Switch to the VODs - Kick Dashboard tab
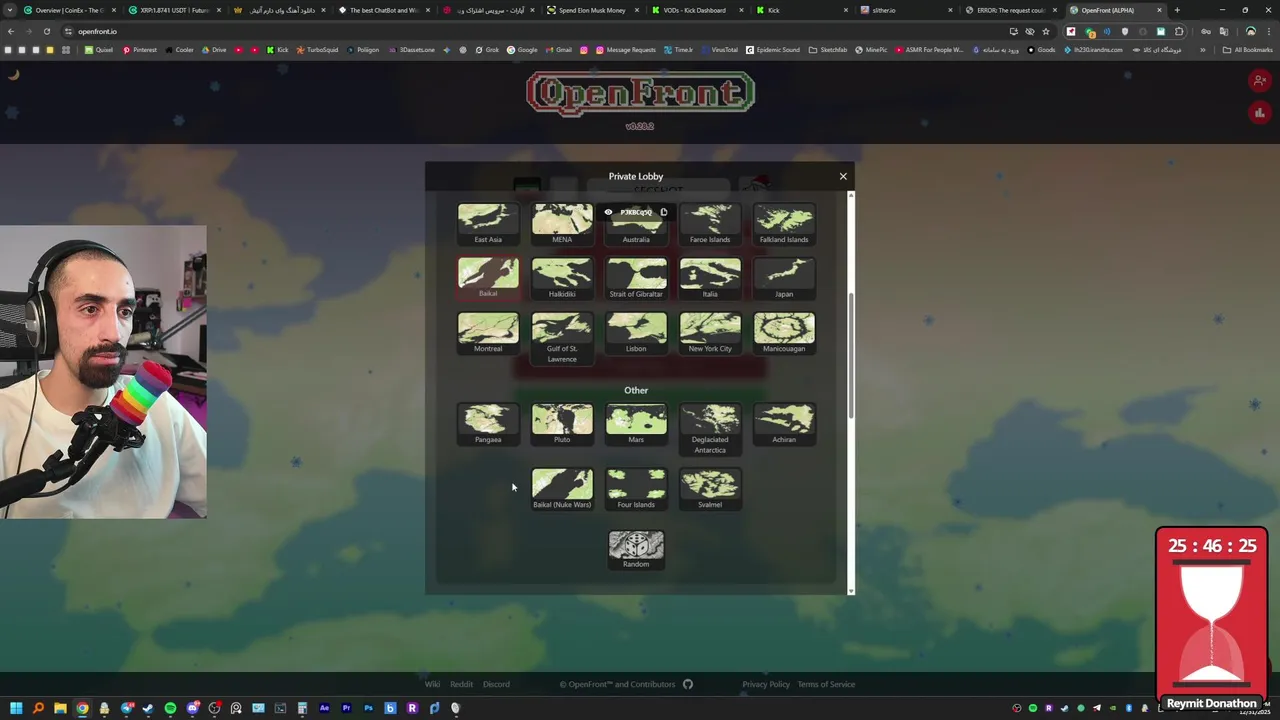 click(x=694, y=10)
